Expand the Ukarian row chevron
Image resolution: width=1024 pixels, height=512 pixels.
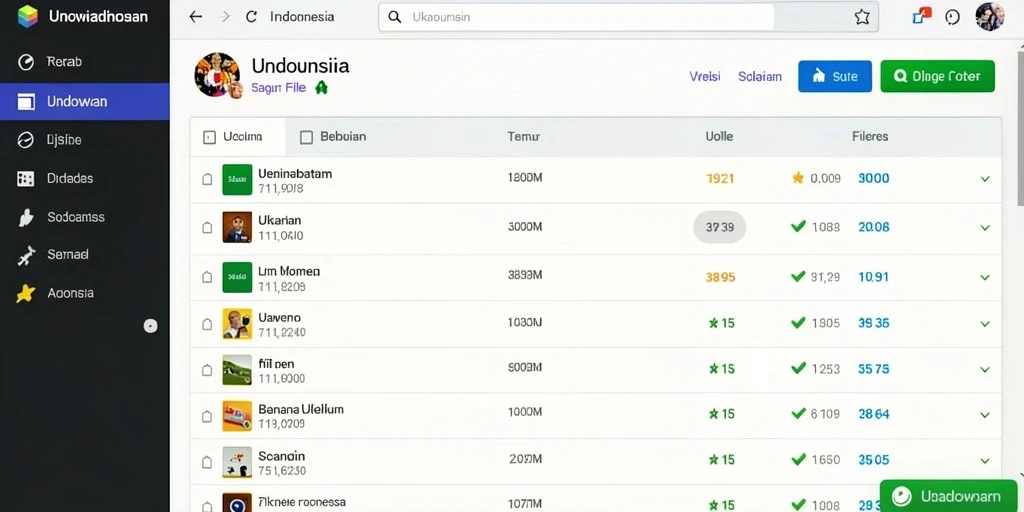pos(985,228)
